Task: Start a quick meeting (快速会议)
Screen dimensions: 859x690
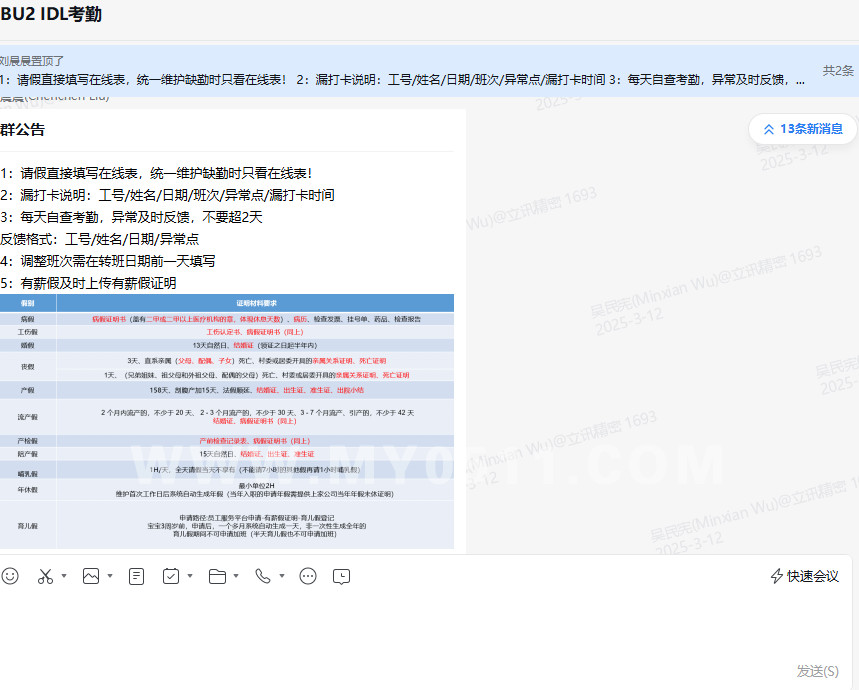Action: click(804, 576)
